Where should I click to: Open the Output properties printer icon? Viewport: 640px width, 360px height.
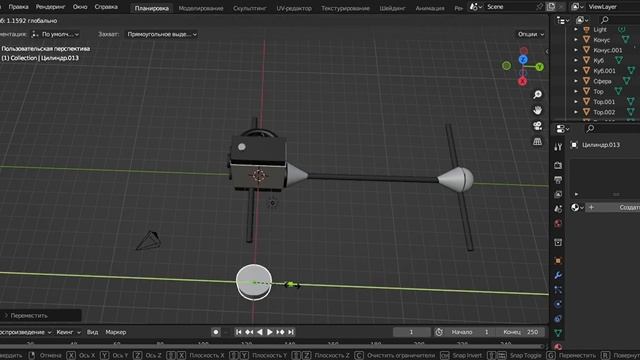click(558, 180)
